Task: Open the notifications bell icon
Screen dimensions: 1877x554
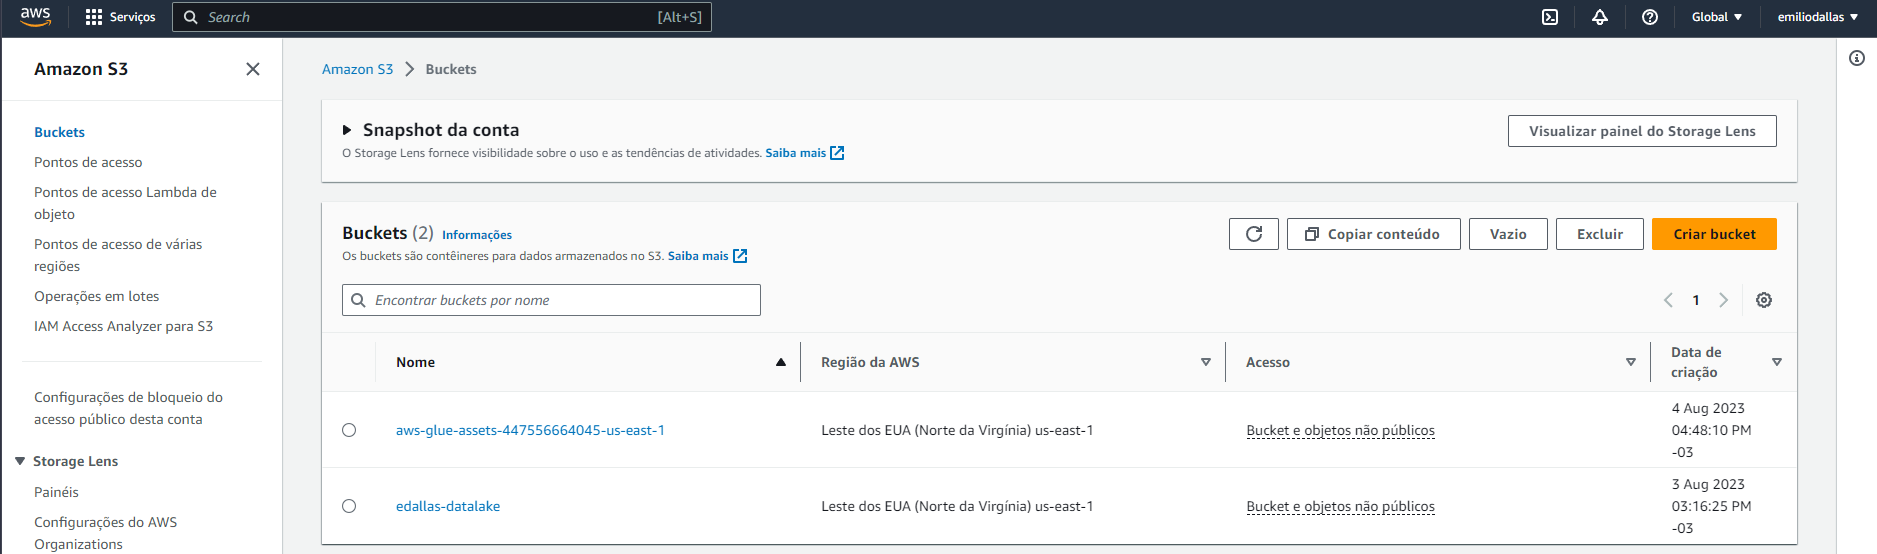Action: pyautogui.click(x=1600, y=17)
